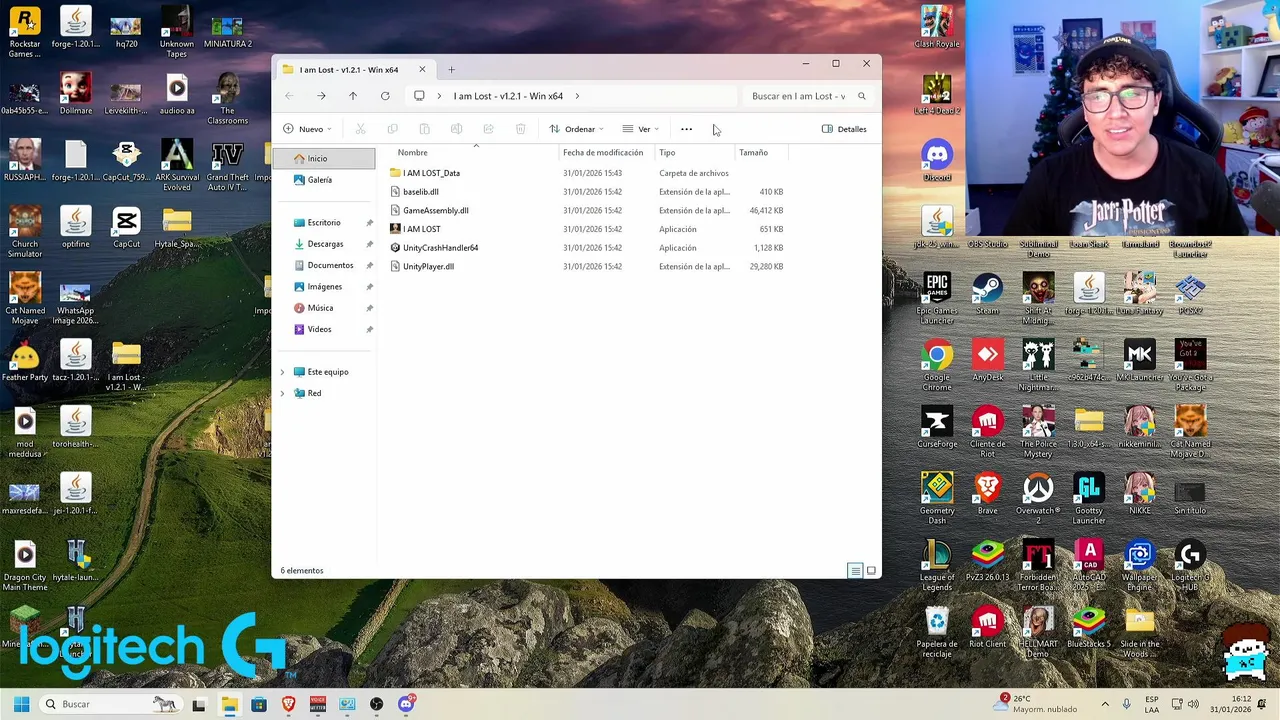
Task: Open Steam shortcut on the desktop
Action: point(988,293)
